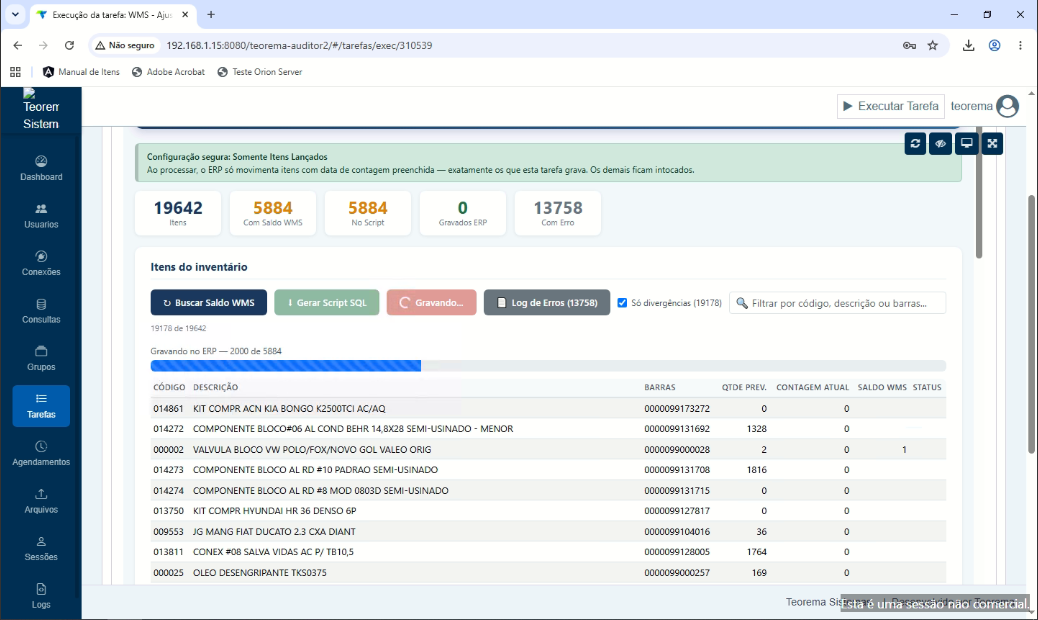Click the teorema user avatar icon
1038x620 pixels.
coord(1008,106)
